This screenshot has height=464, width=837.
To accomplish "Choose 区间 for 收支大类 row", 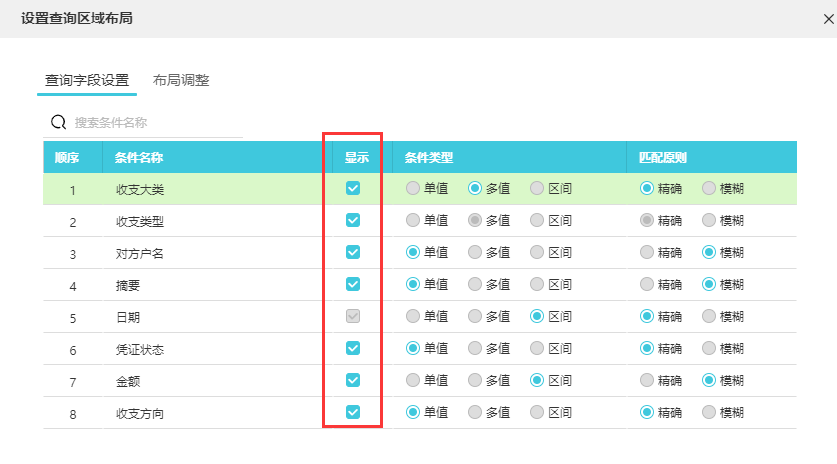I will pyautogui.click(x=537, y=188).
